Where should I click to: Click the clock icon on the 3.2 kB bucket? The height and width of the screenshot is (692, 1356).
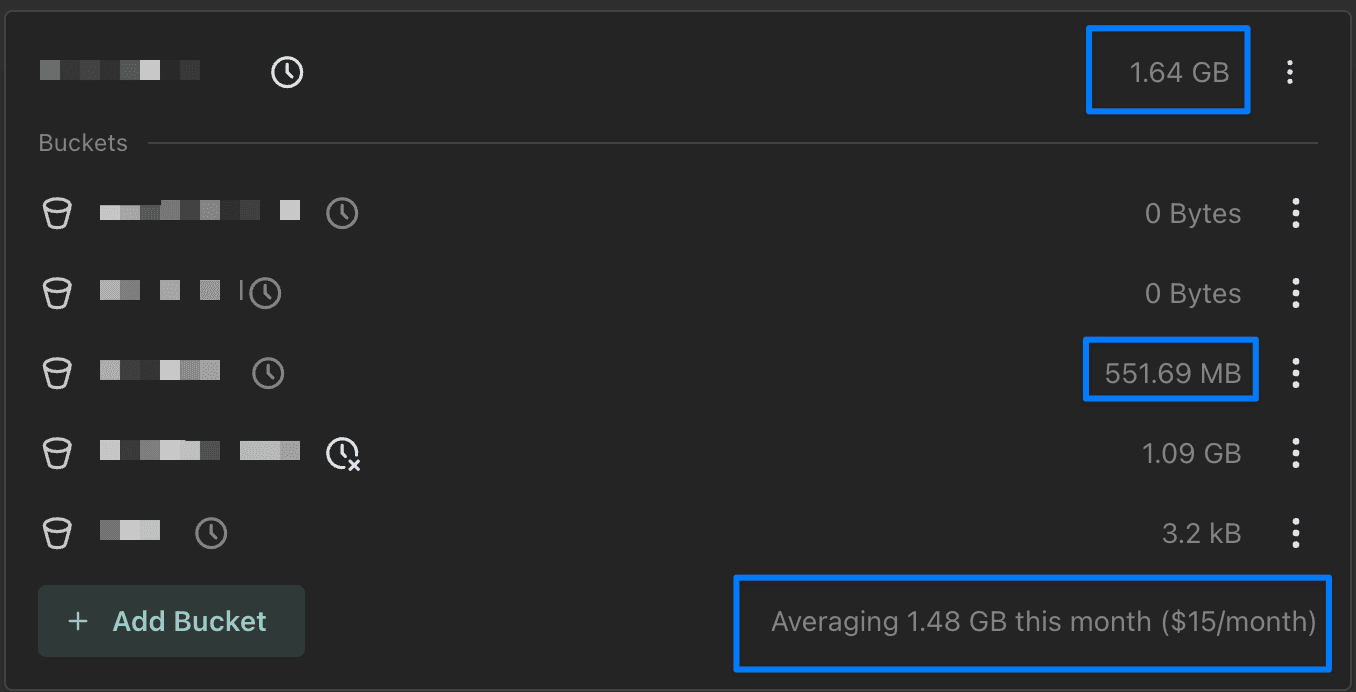pyautogui.click(x=211, y=533)
